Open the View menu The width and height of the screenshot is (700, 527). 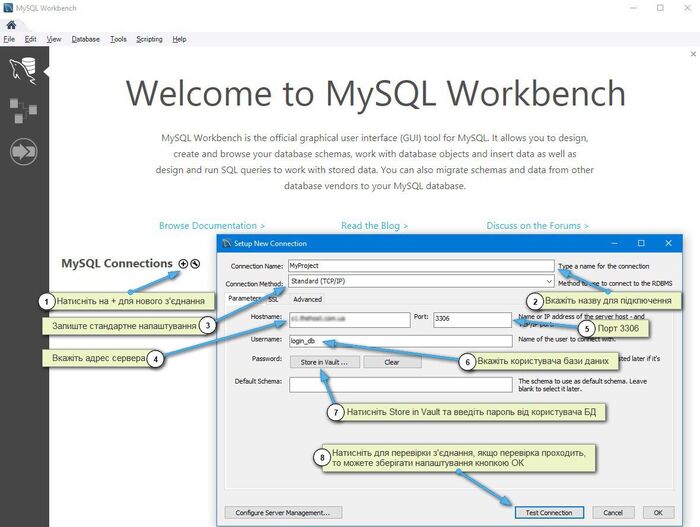tap(54, 39)
